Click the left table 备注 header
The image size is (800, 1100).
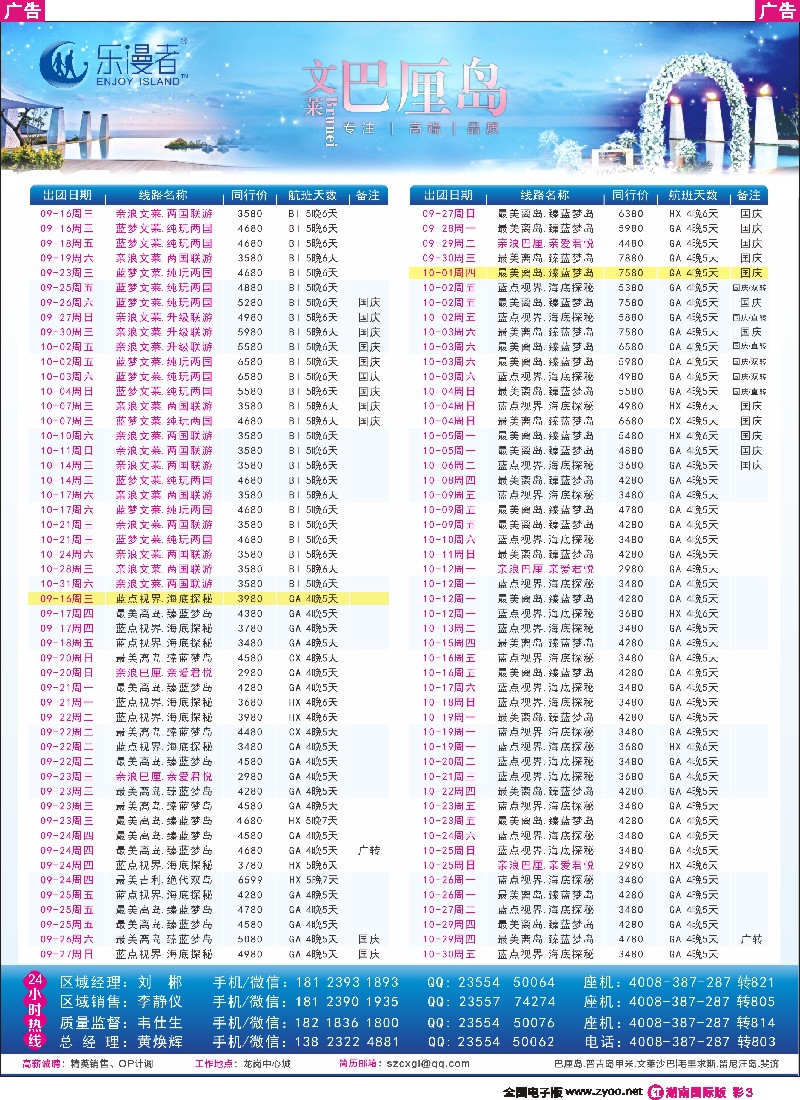pos(368,195)
